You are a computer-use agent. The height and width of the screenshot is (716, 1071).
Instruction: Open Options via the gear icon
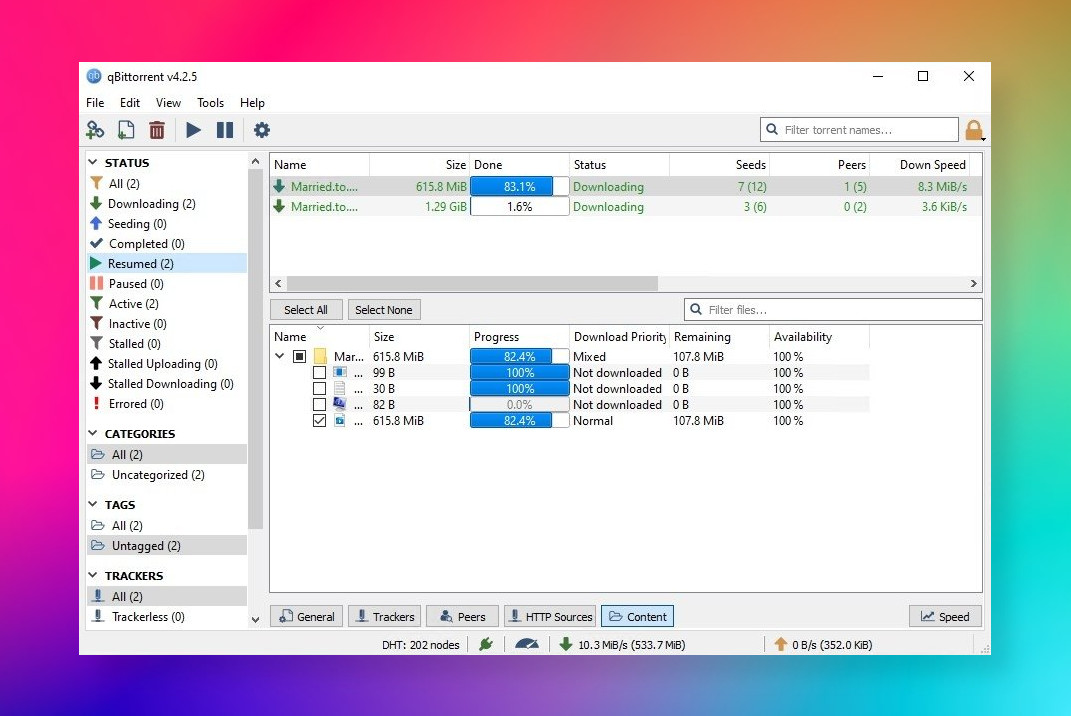(262, 130)
